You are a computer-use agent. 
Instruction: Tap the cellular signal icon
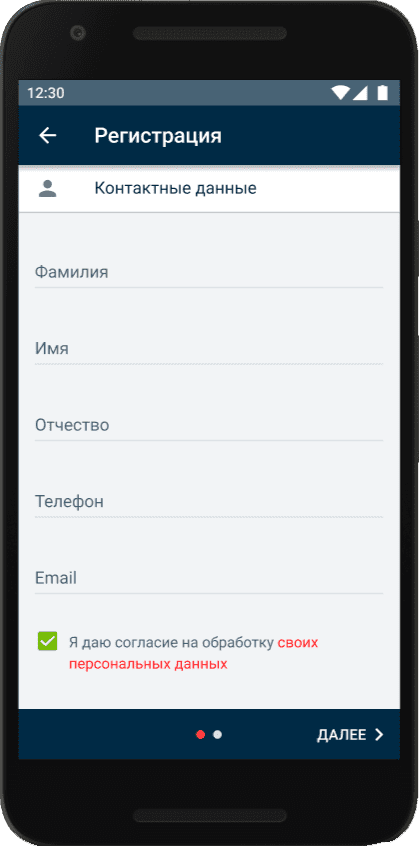pos(360,93)
